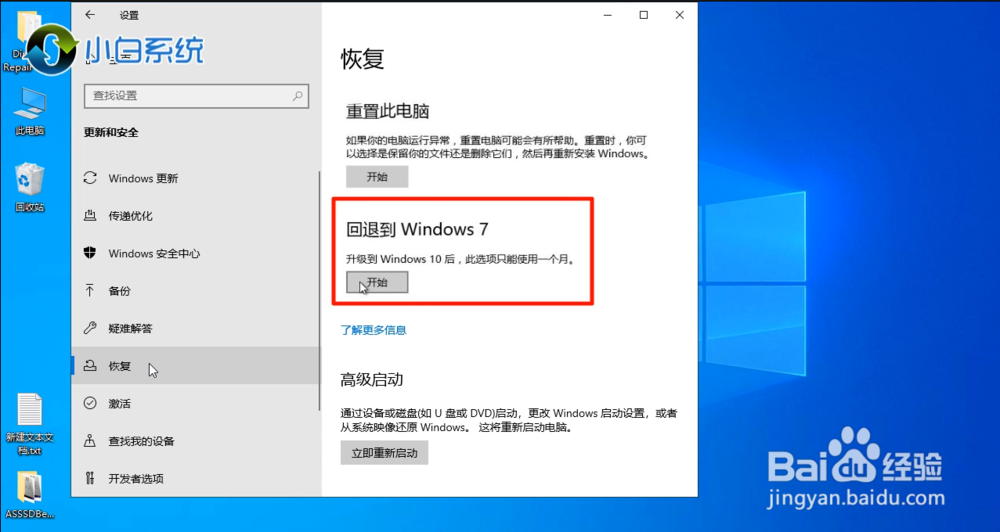The image size is (1000, 532).
Task: Select the 恢复 page in sidebar
Action: (x=195, y=366)
